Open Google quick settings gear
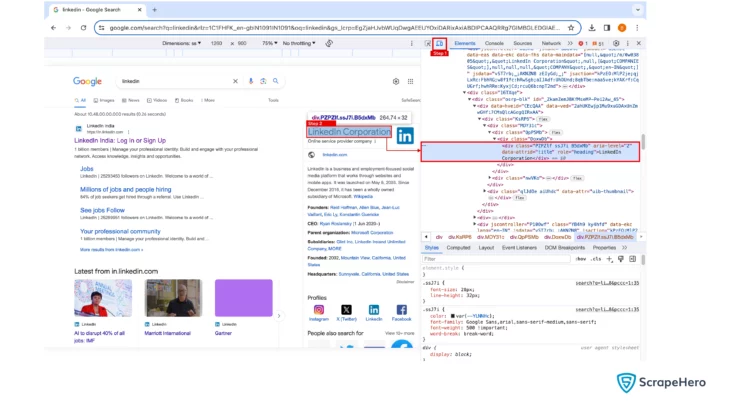Image resolution: width=744 pixels, height=413 pixels. pos(396,81)
